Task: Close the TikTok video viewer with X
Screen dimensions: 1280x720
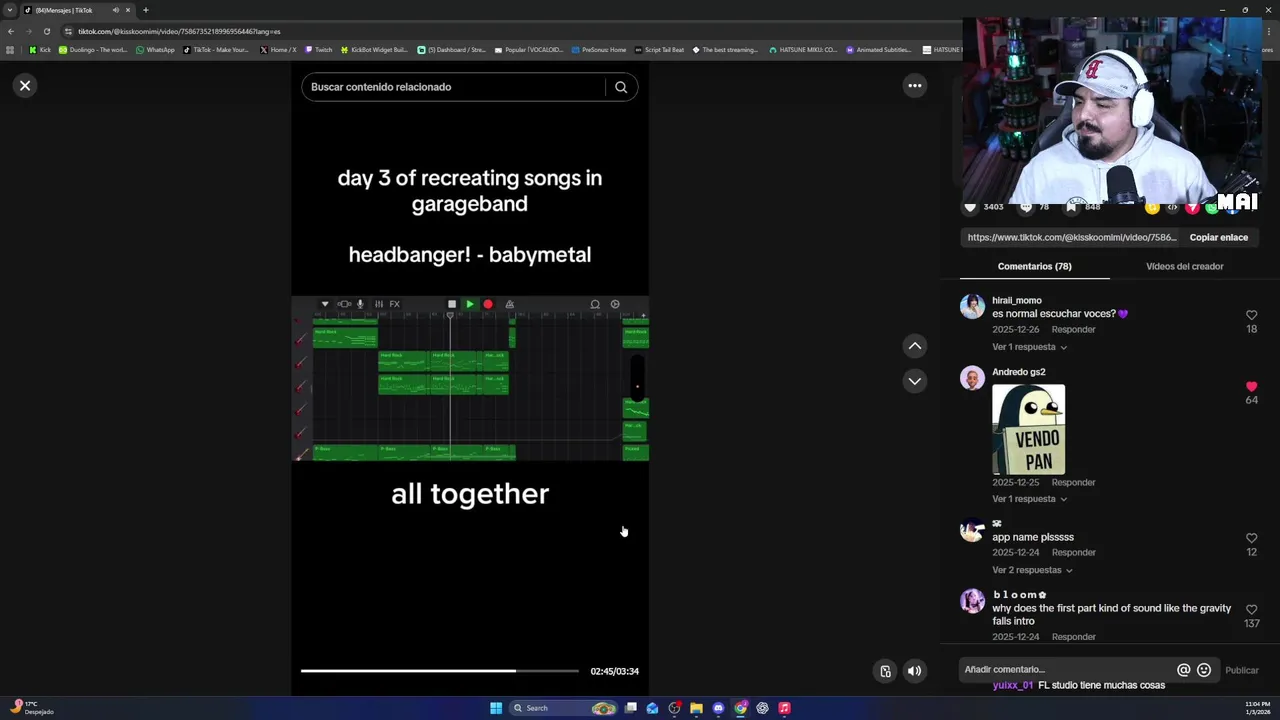Action: click(x=25, y=86)
